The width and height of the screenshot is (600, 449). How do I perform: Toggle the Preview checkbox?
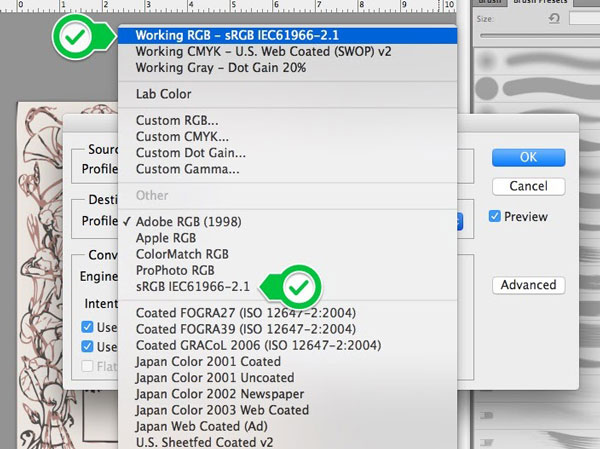pyautogui.click(x=494, y=216)
